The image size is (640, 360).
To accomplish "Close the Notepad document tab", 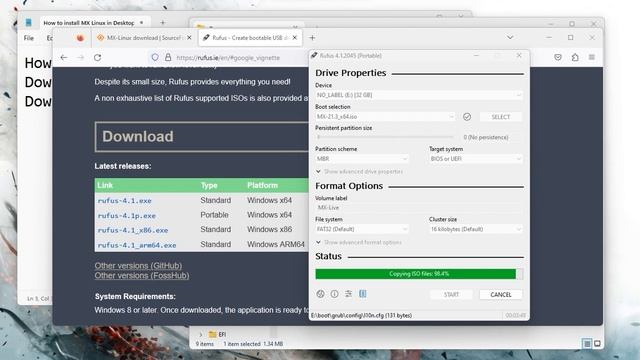I will coord(141,22).
